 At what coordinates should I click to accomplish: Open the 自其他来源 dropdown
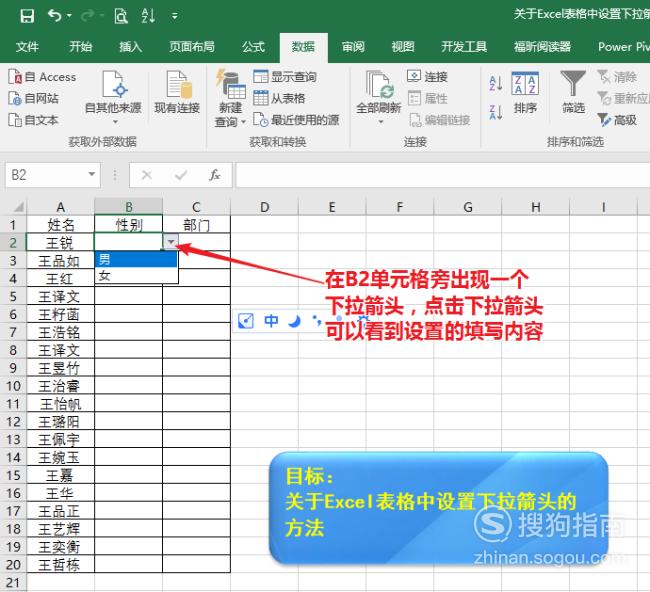pyautogui.click(x=113, y=97)
